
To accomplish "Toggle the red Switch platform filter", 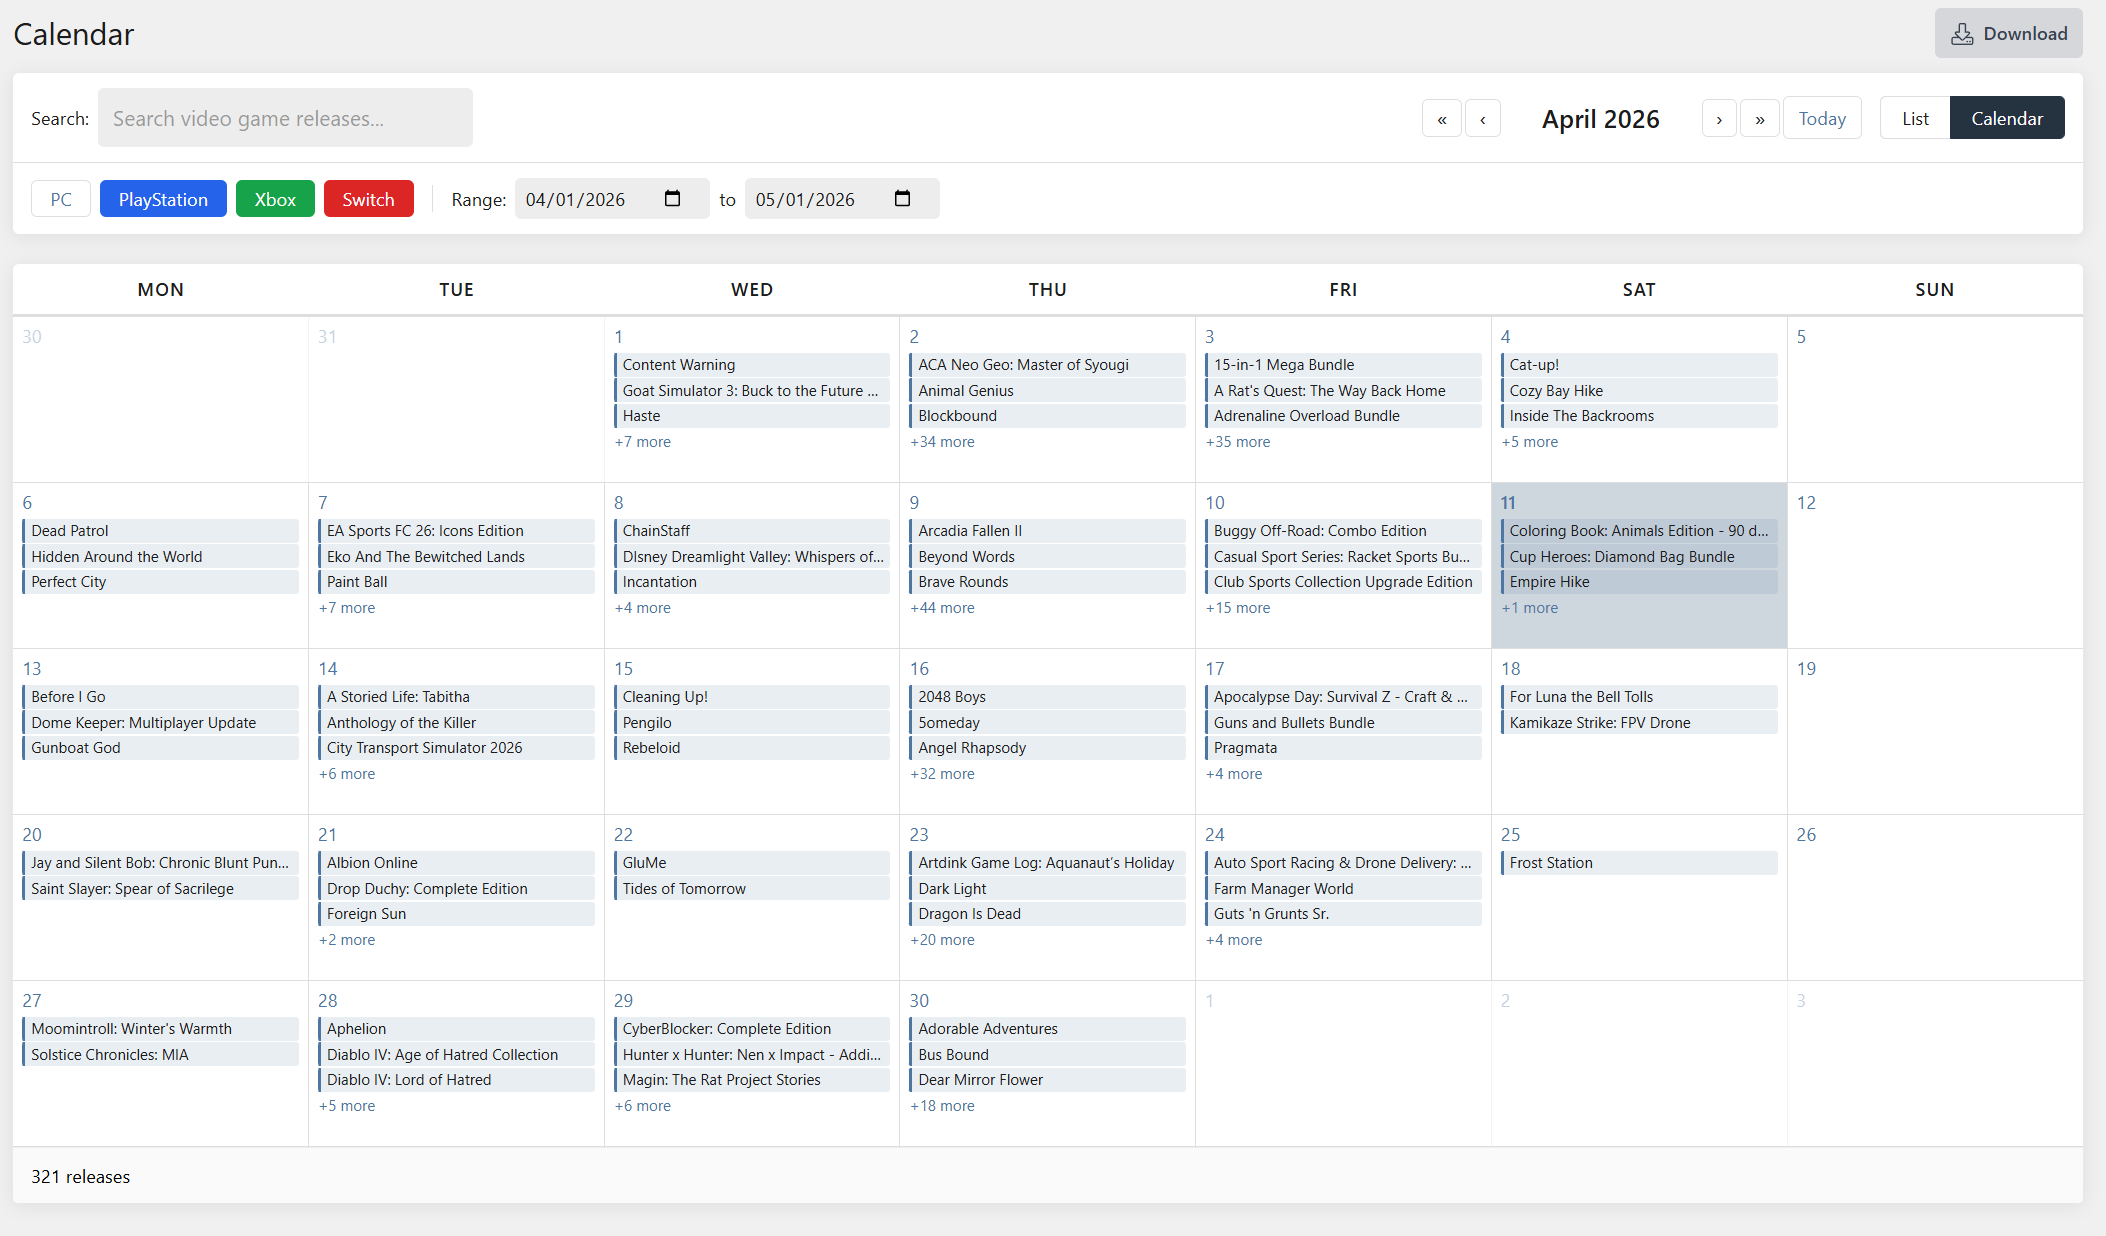I will tap(368, 199).
